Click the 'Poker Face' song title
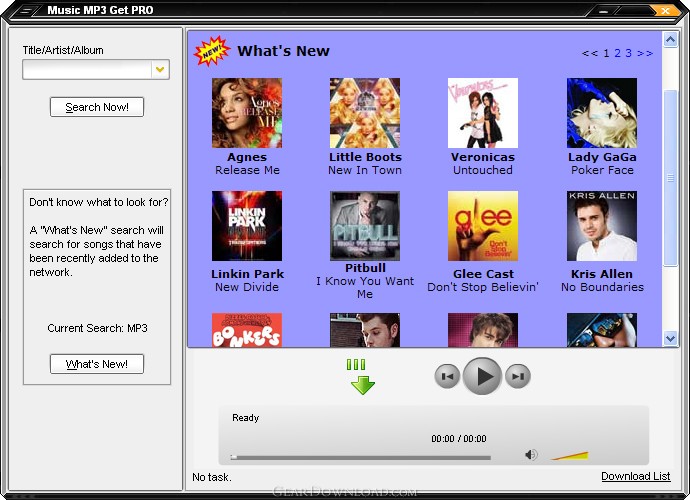Viewport: 690px width, 500px height. point(602,170)
